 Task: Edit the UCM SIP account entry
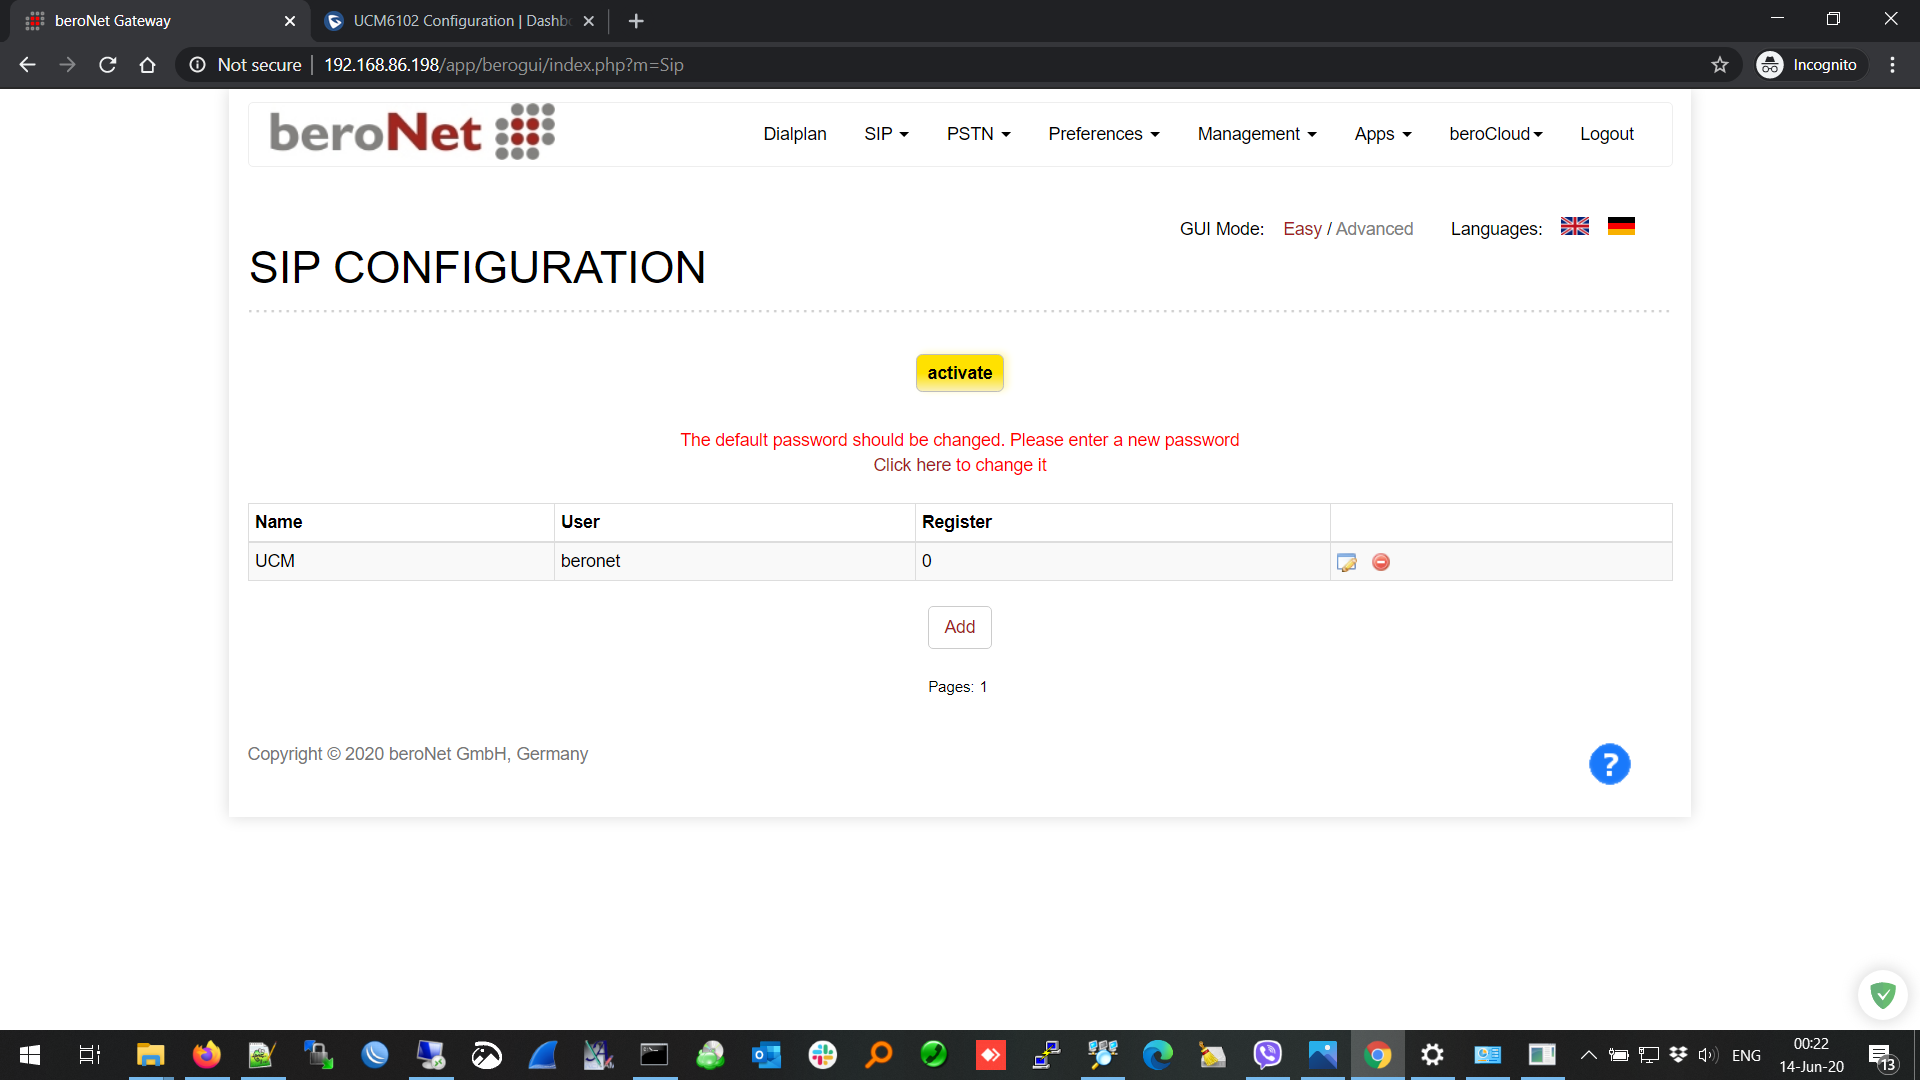(x=1347, y=562)
